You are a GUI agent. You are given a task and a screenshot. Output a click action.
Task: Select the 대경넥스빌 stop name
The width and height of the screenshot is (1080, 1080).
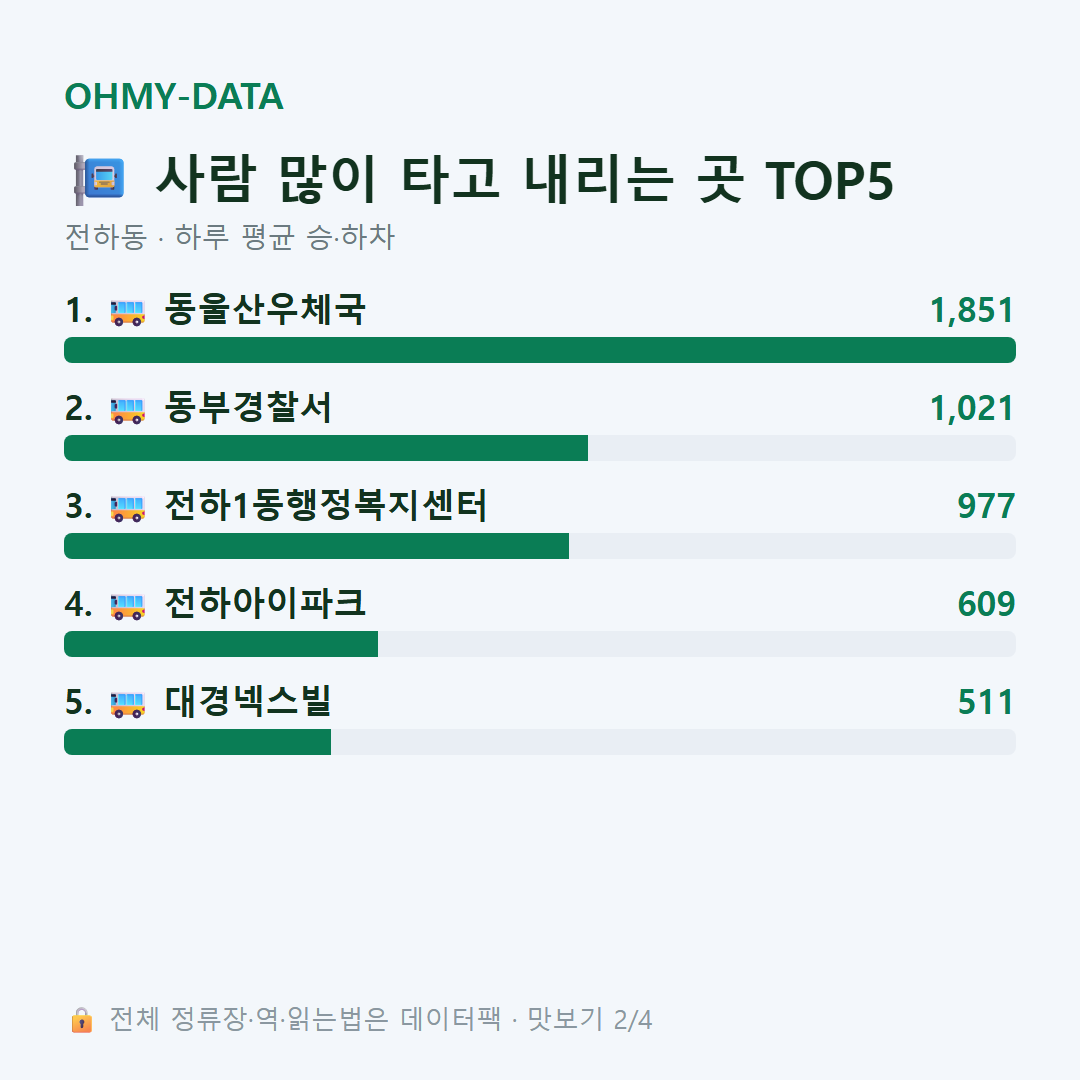click(248, 702)
